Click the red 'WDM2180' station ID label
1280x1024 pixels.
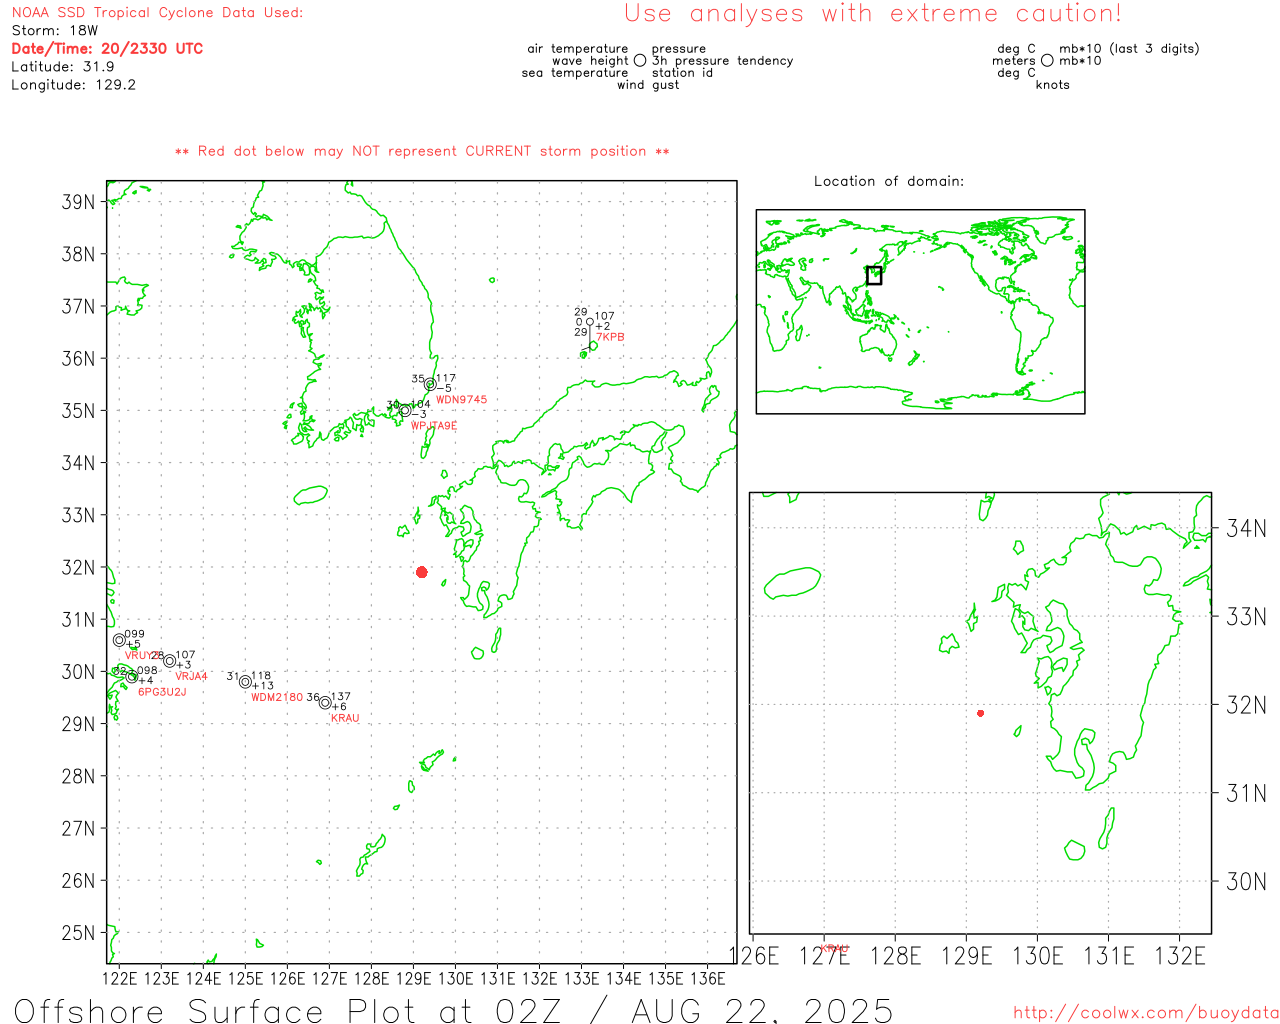277,698
